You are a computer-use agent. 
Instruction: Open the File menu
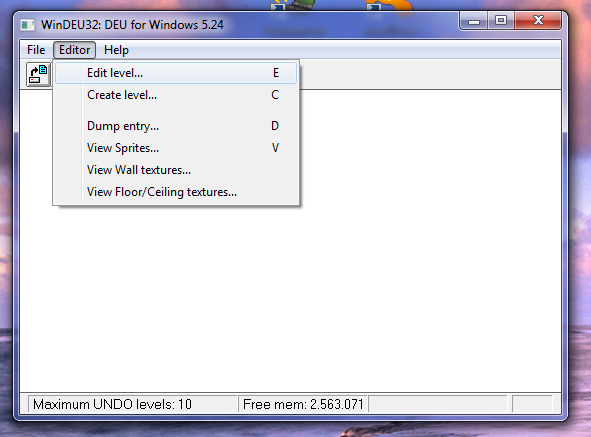tap(36, 50)
